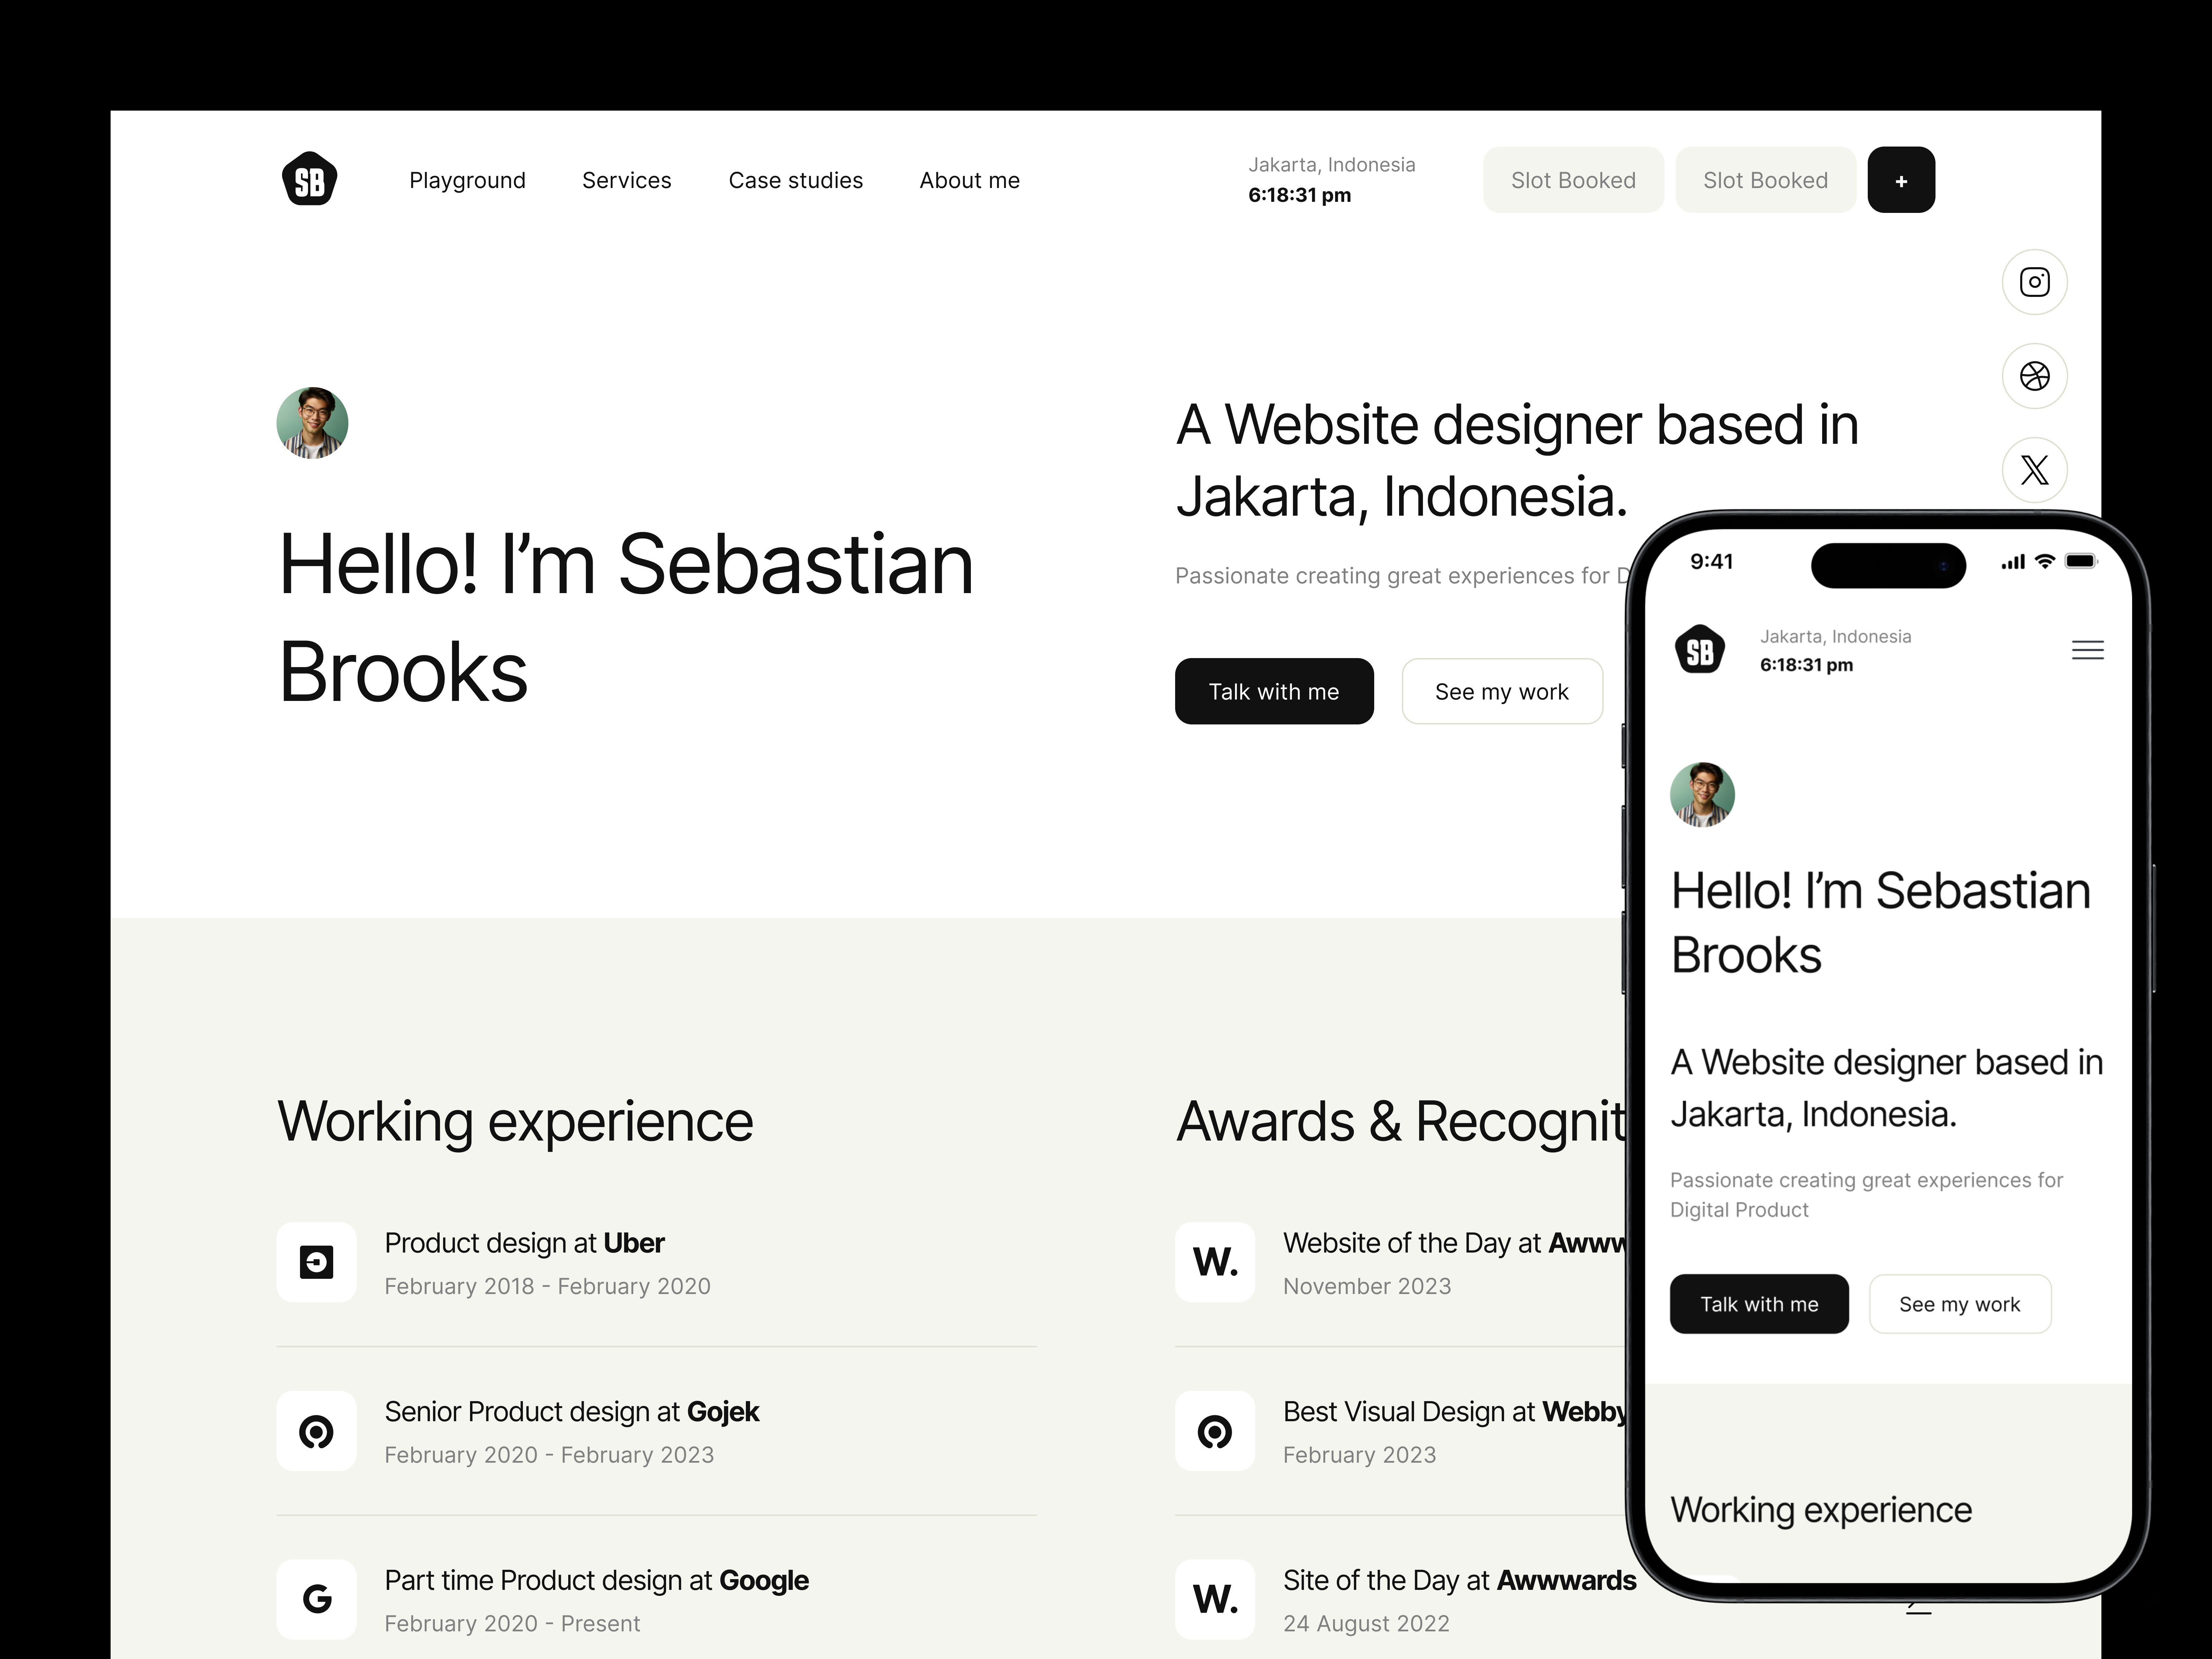Go to Services nav item

[x=627, y=180]
